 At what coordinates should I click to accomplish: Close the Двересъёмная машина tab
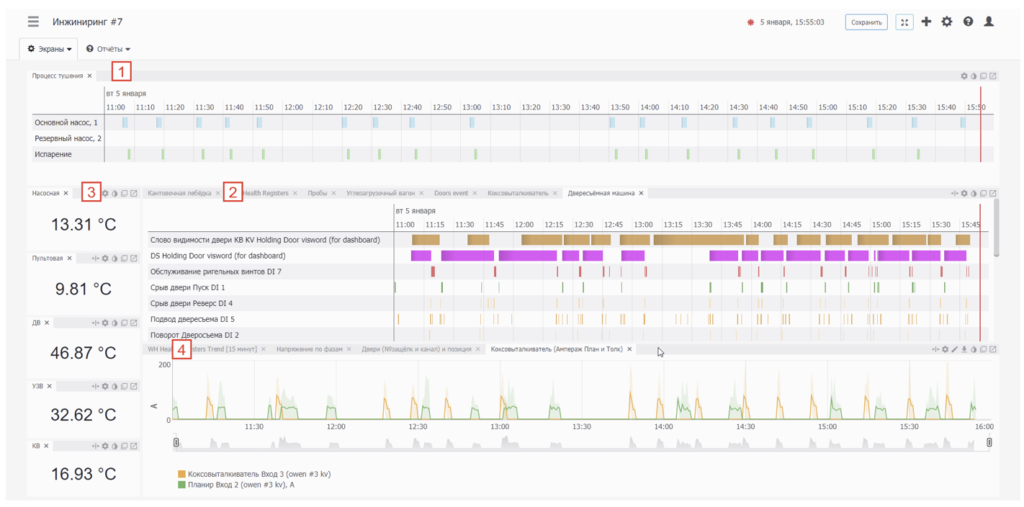coord(641,193)
